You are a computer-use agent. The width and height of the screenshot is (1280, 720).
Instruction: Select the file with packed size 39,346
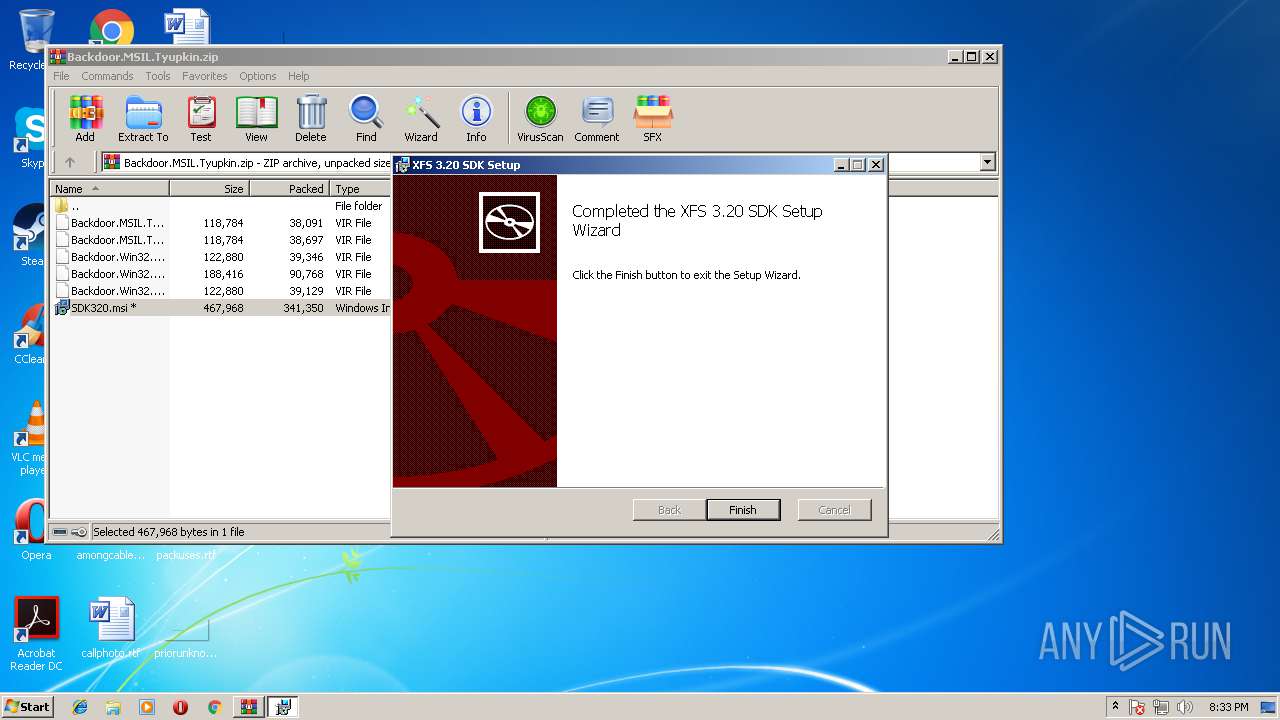(x=222, y=257)
